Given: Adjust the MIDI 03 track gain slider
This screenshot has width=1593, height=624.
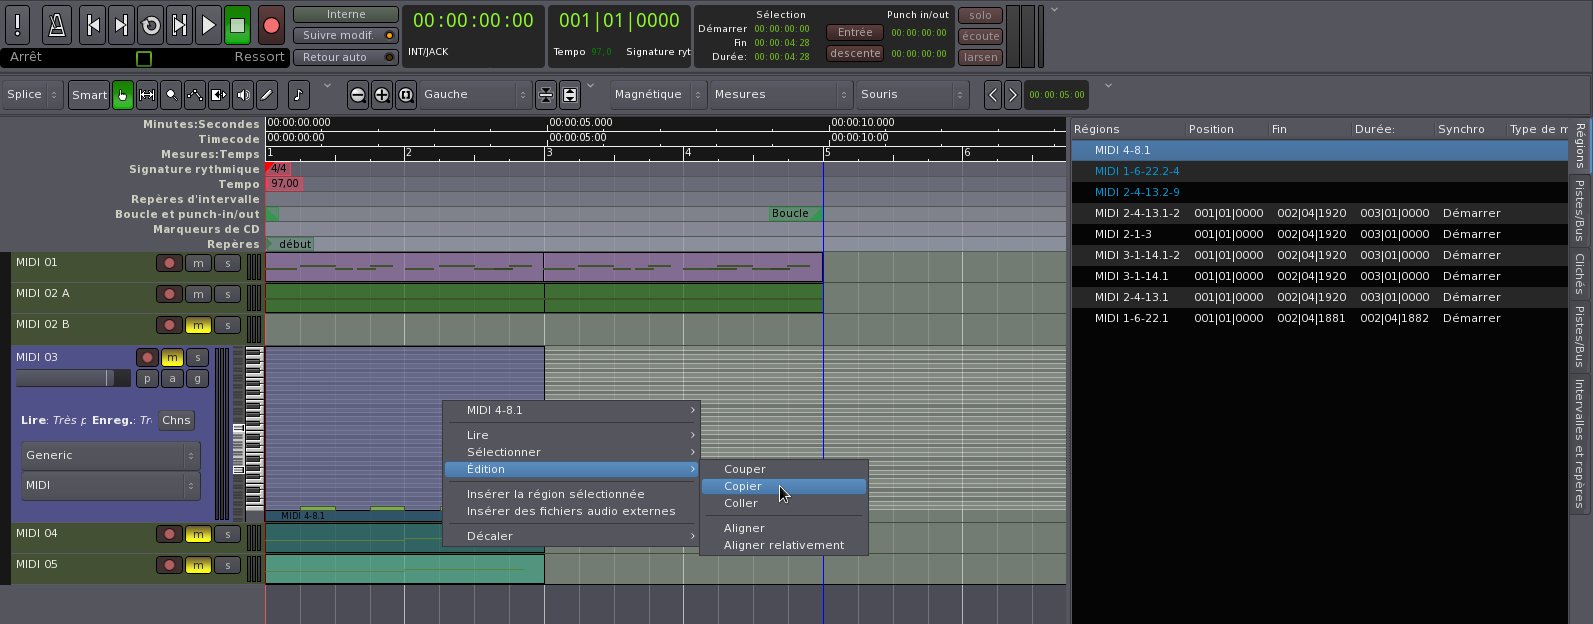Looking at the screenshot, I should pos(72,378).
